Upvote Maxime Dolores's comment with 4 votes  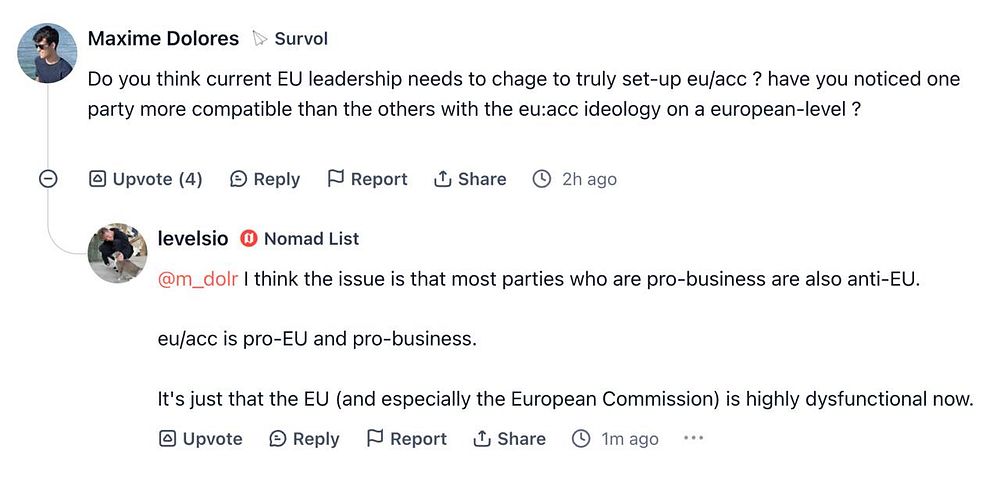145,179
